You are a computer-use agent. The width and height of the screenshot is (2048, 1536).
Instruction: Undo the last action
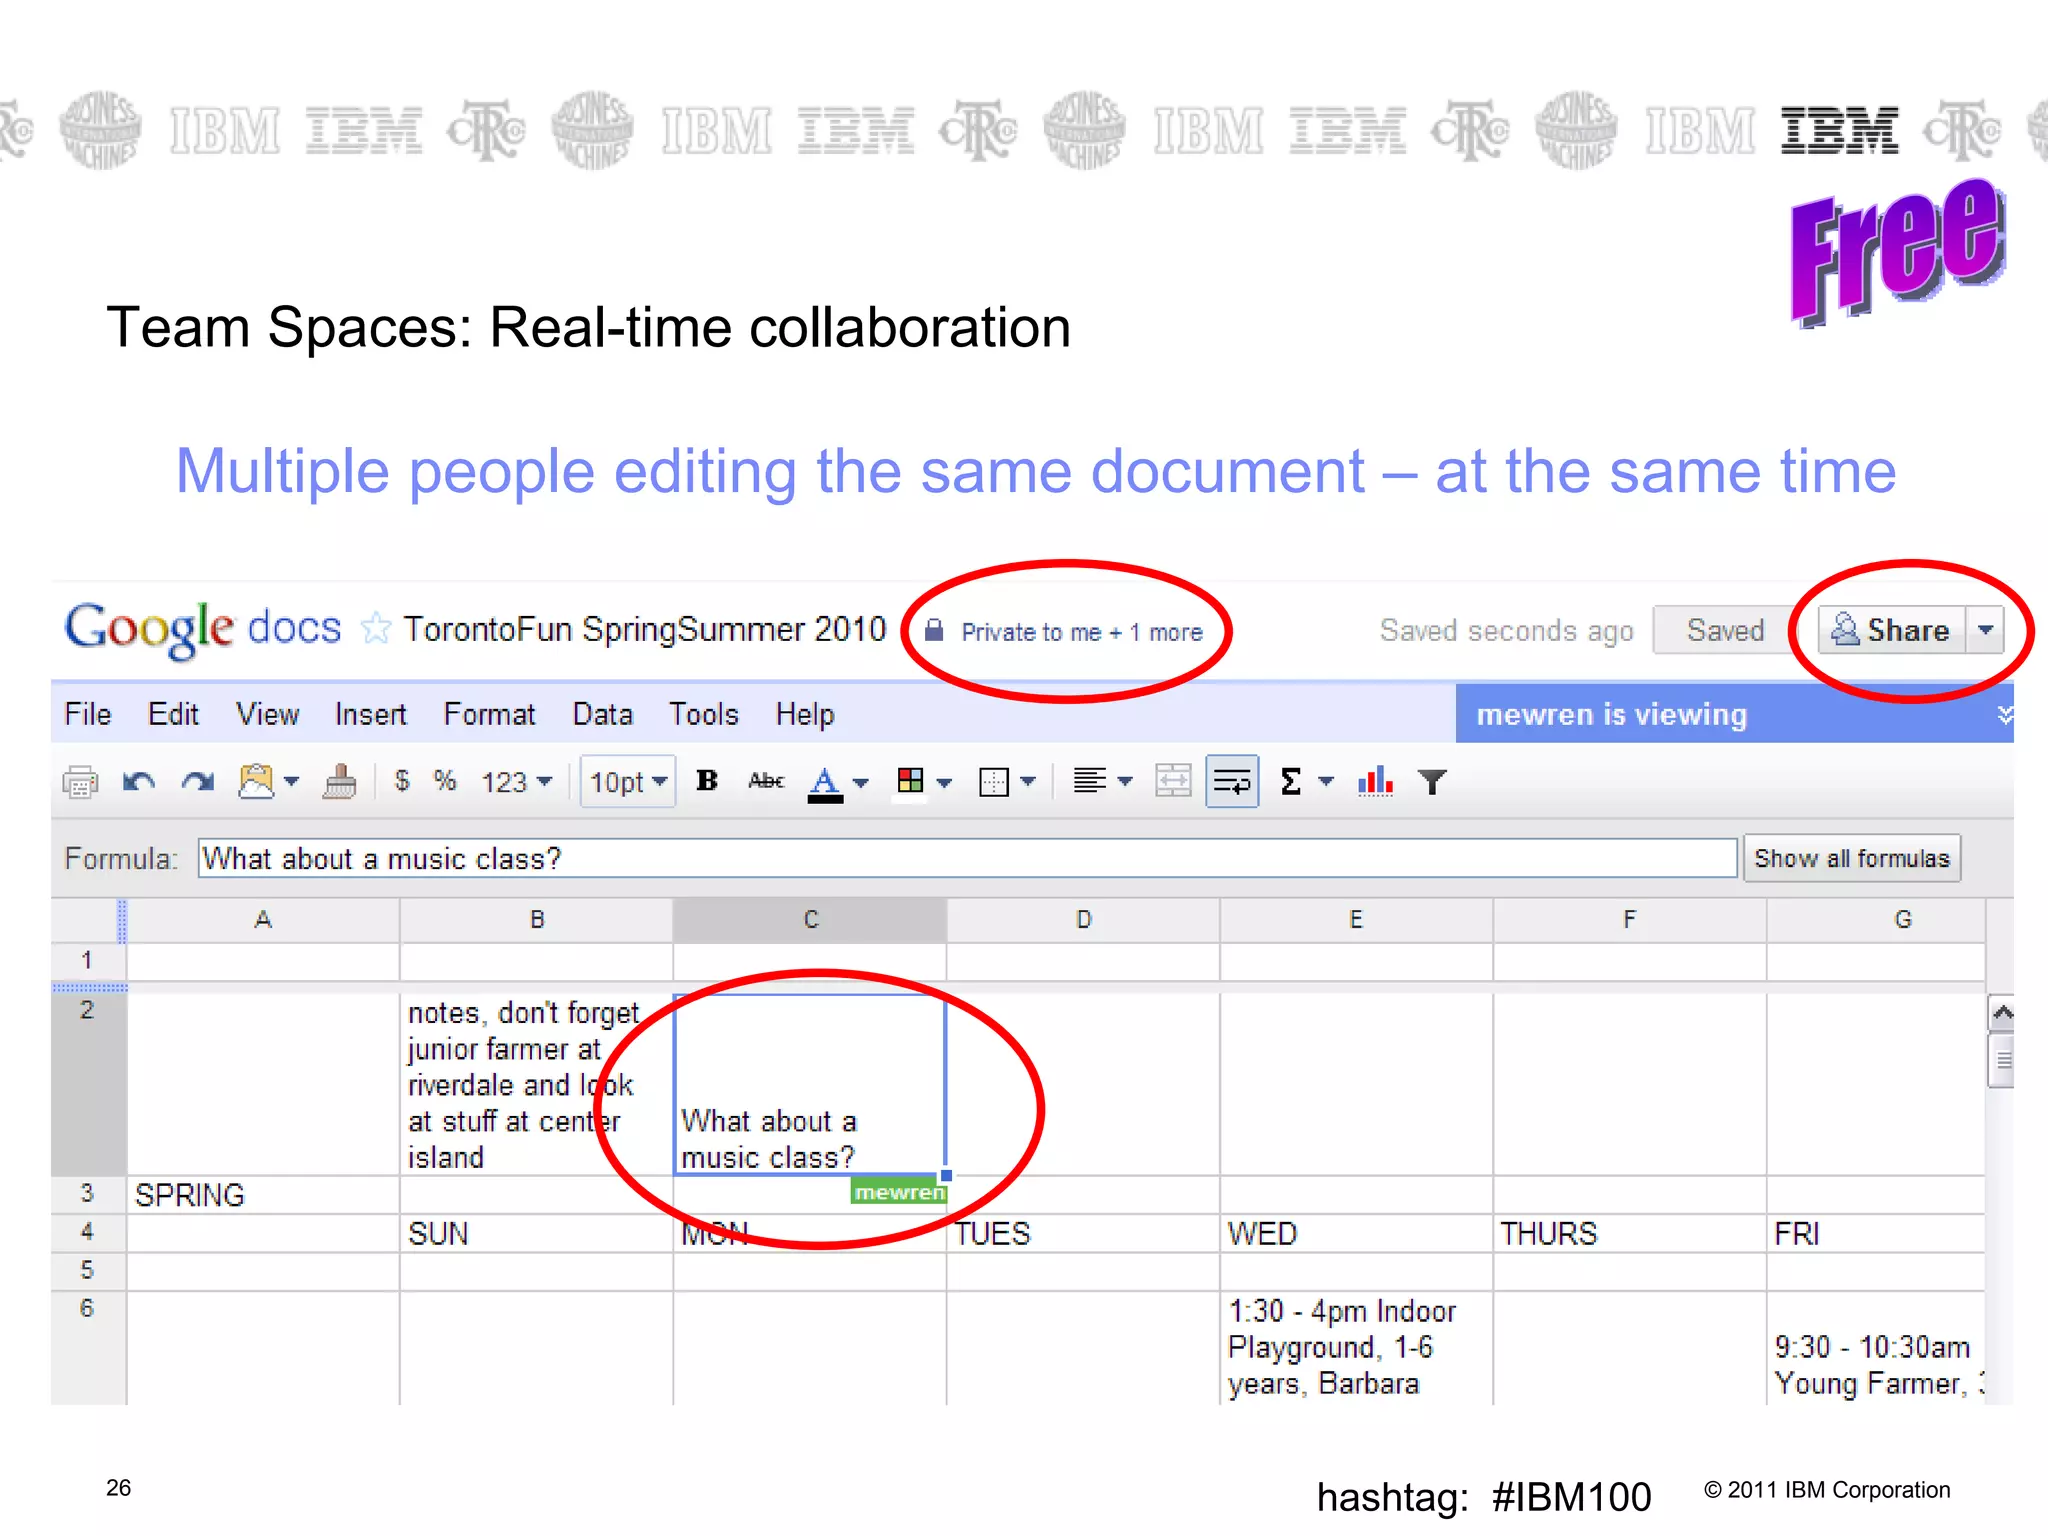[138, 782]
